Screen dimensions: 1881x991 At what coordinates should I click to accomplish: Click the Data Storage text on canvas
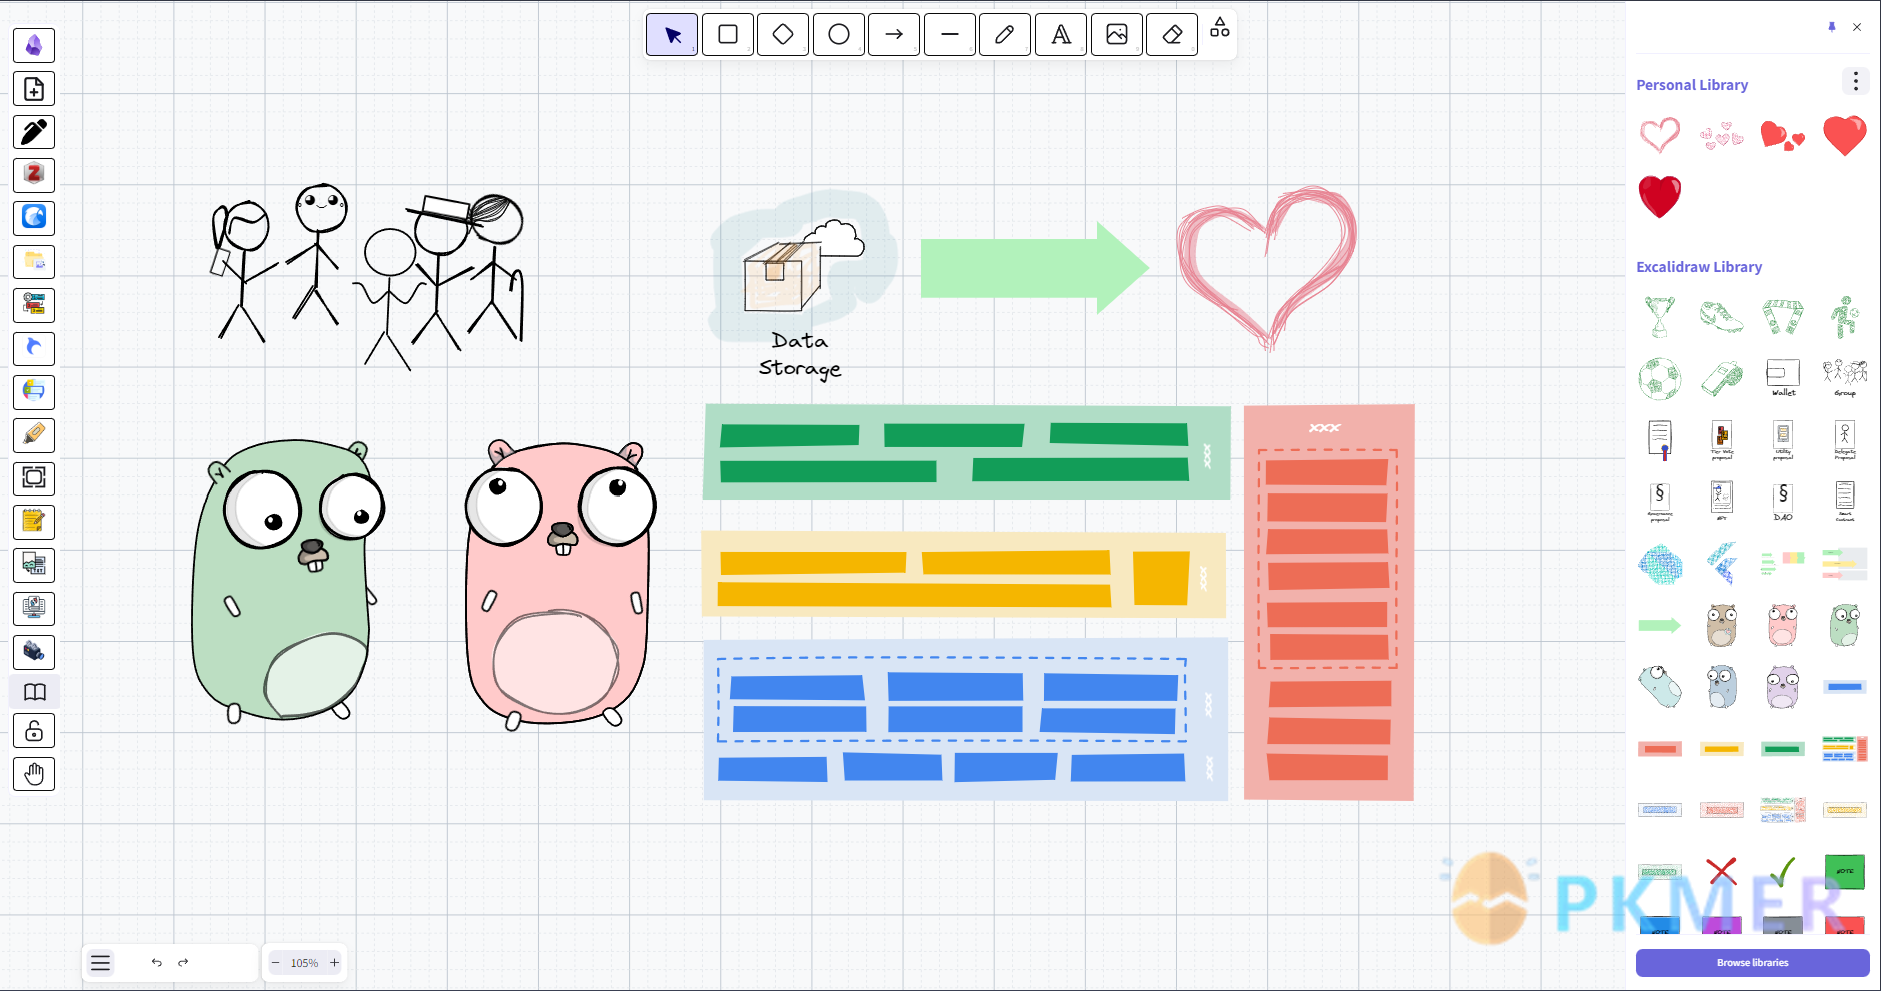pyautogui.click(x=800, y=355)
